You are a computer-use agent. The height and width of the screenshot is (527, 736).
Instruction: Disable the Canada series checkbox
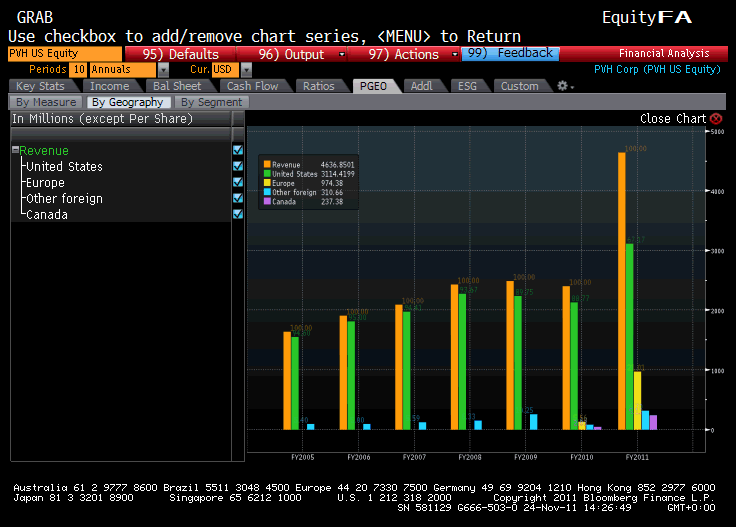238,214
